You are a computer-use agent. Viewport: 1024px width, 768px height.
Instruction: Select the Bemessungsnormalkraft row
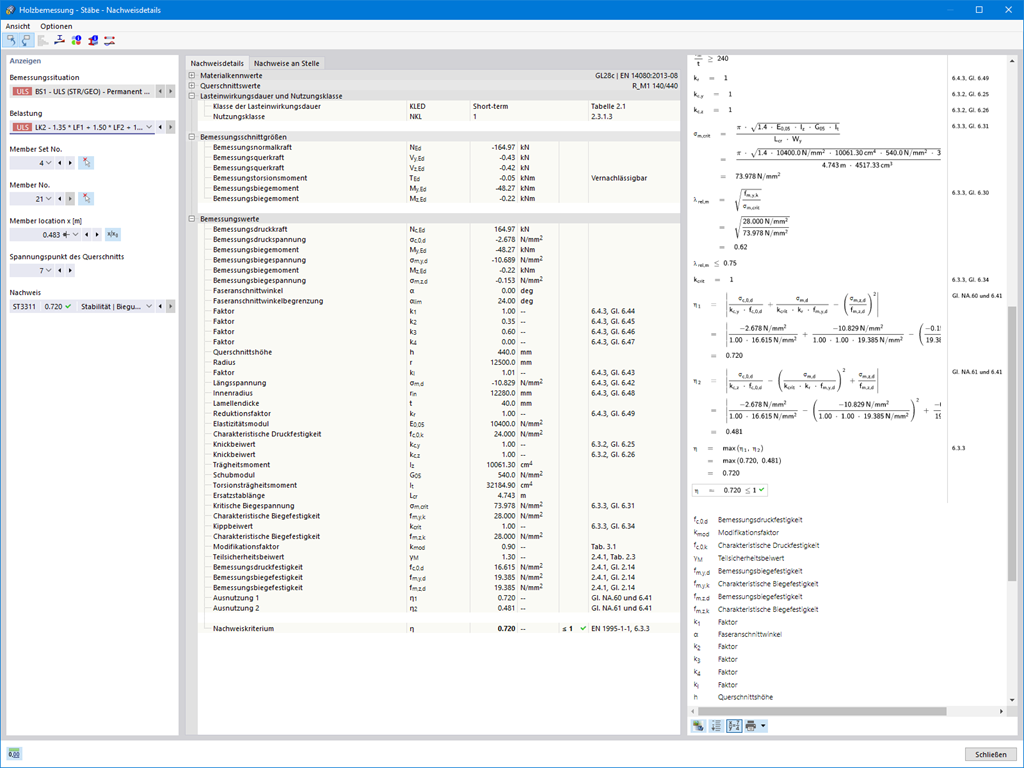pyautogui.click(x=438, y=148)
